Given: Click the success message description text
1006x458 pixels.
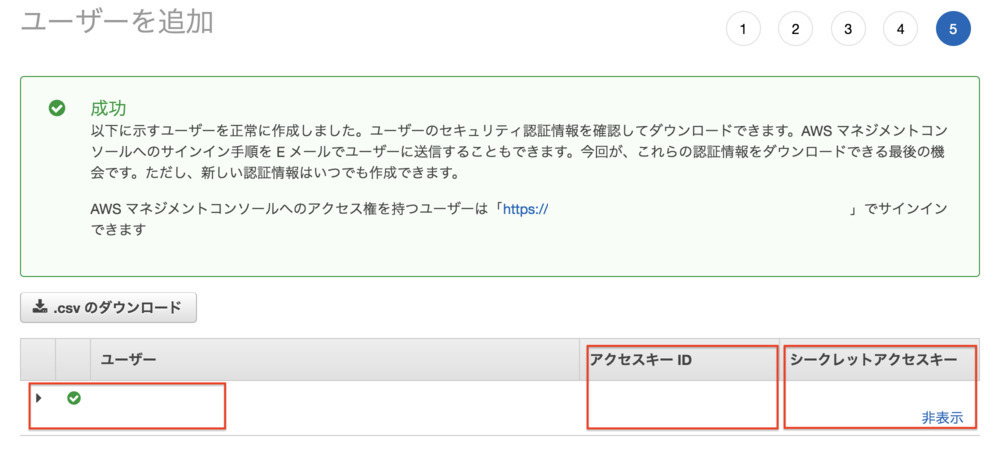Looking at the screenshot, I should tap(500, 152).
